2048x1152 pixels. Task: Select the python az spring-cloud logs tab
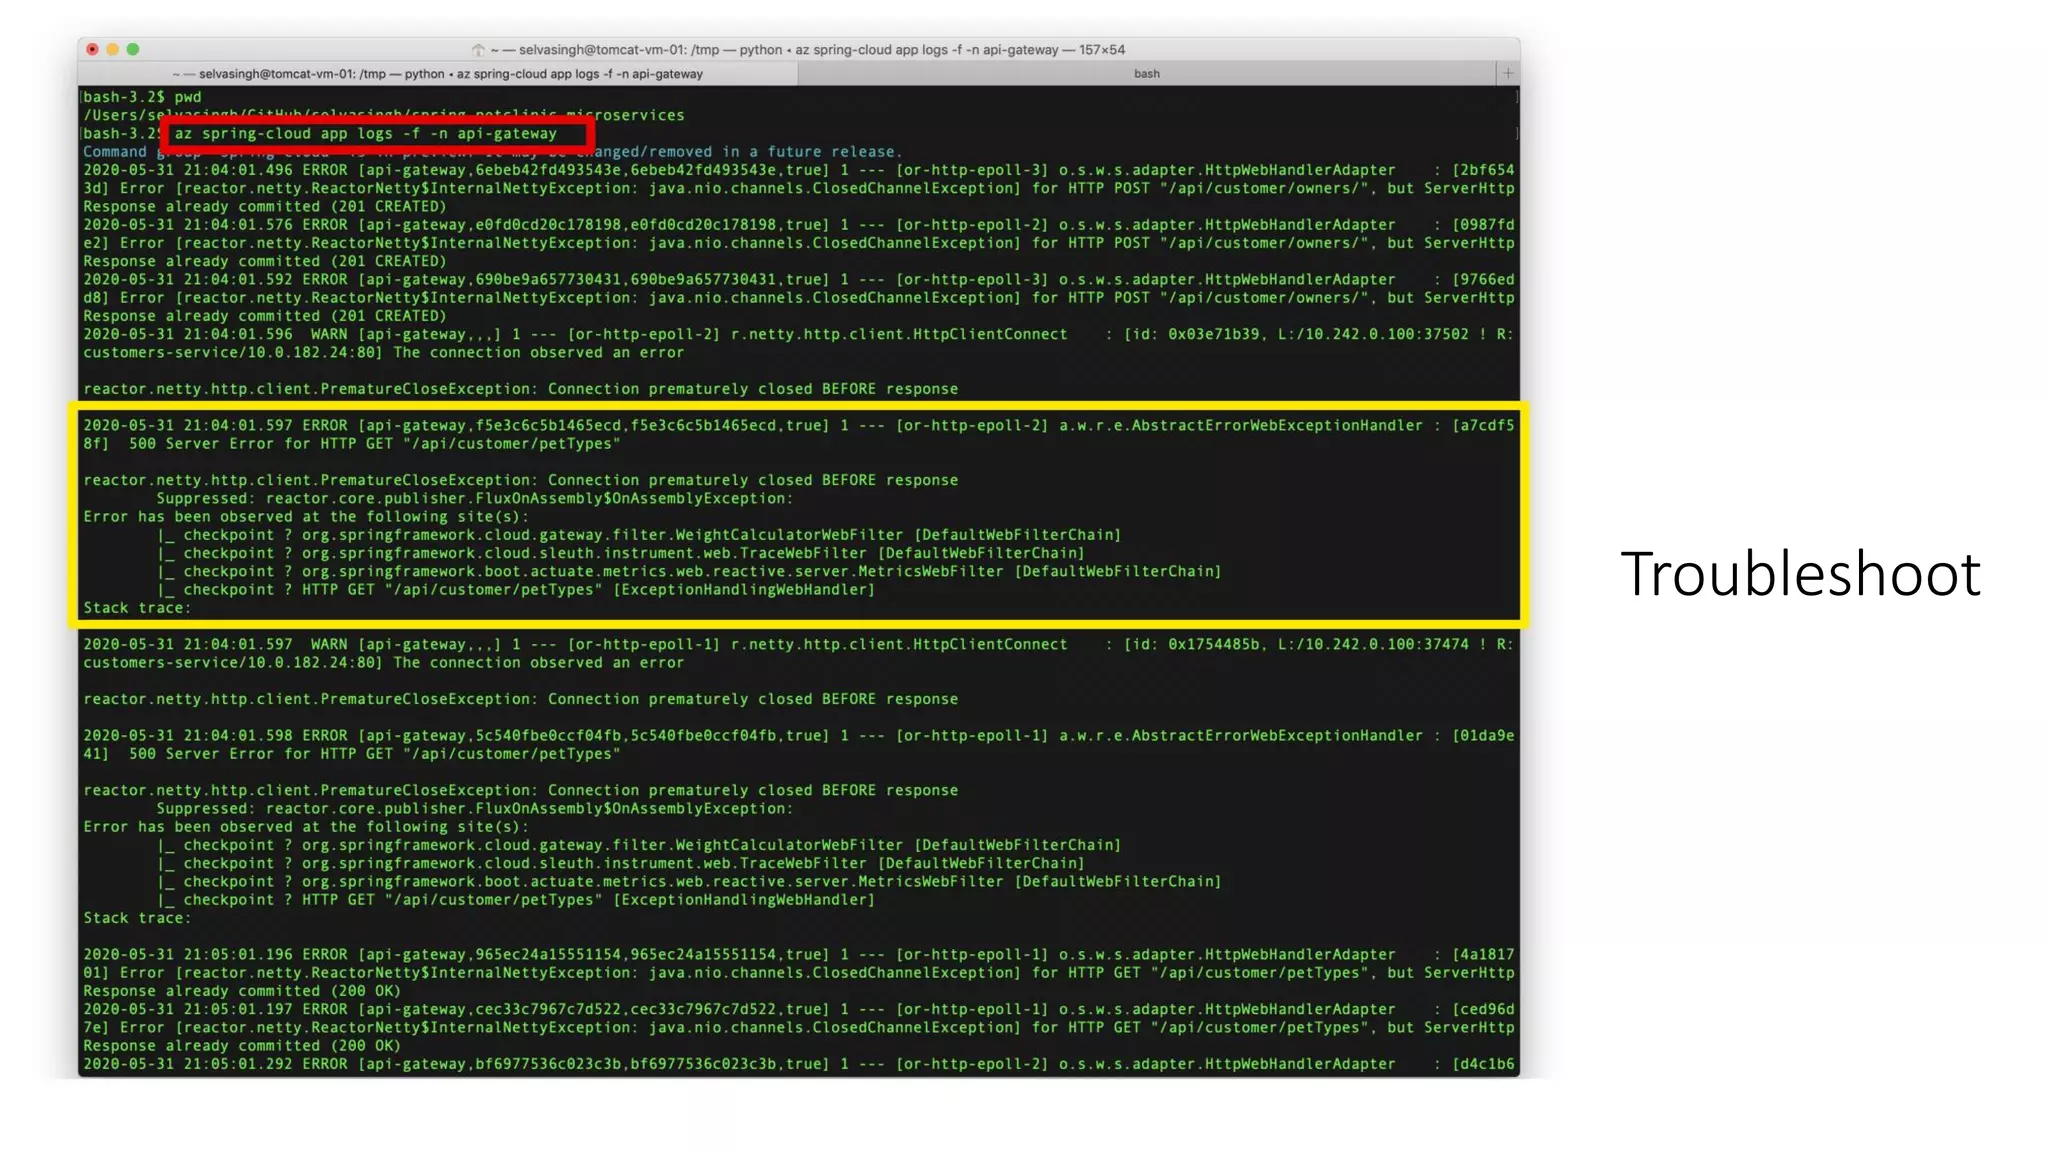click(437, 74)
